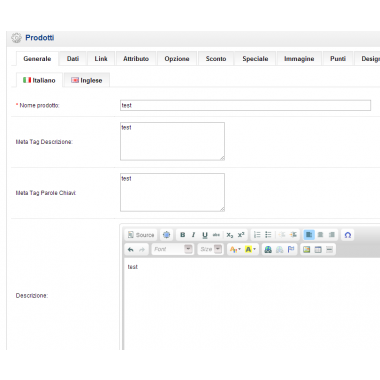This screenshot has height=380, width=380.
Task: Open the text color picker
Action: pyautogui.click(x=235, y=249)
